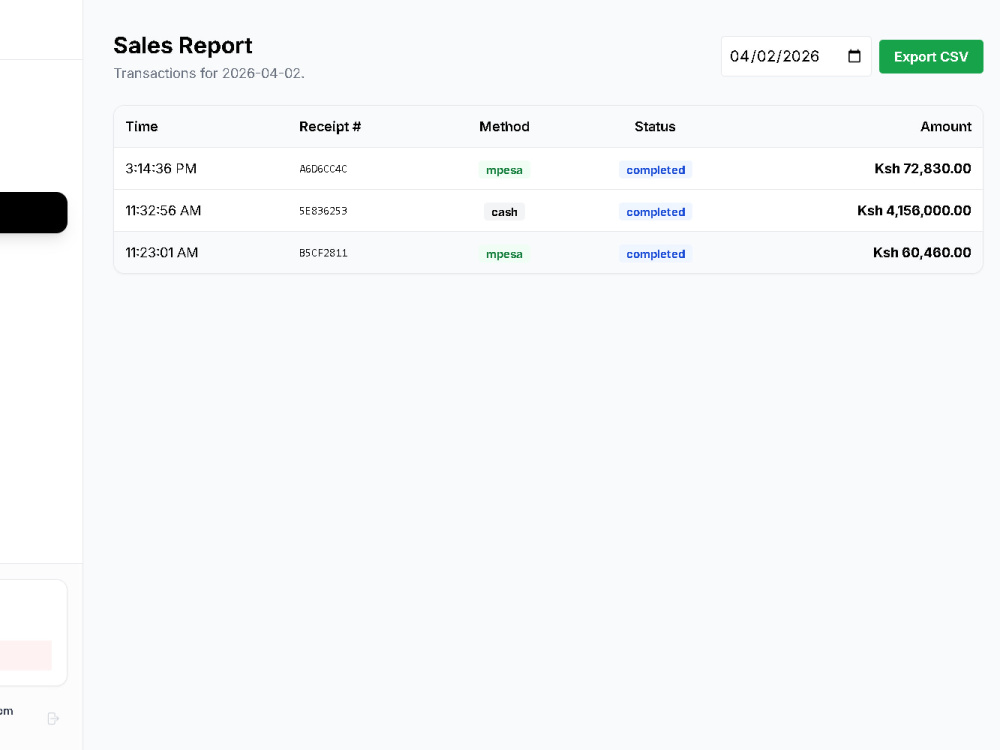Click the completed status in the cash row
The height and width of the screenshot is (750, 1000).
point(655,212)
